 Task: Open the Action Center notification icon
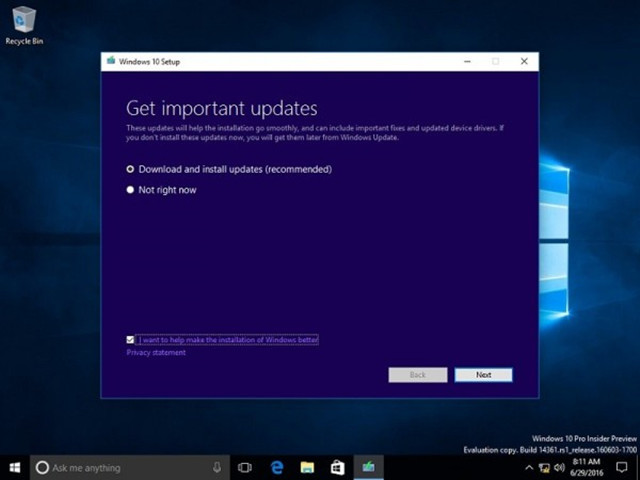(622, 467)
